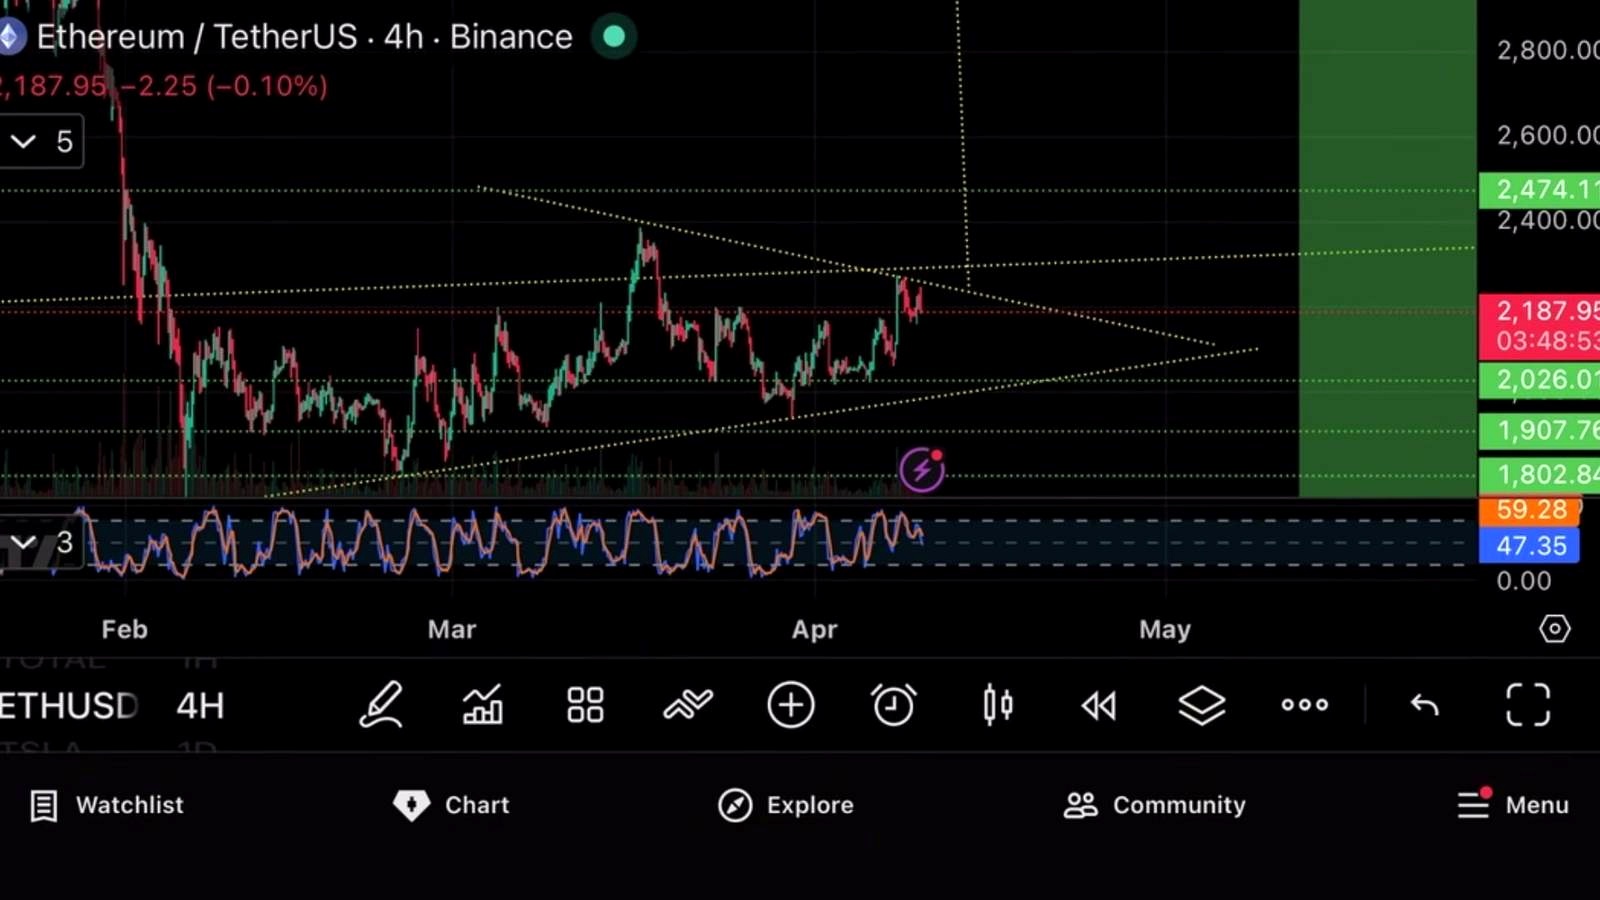Tap the Feb label on time axis

[x=125, y=630]
